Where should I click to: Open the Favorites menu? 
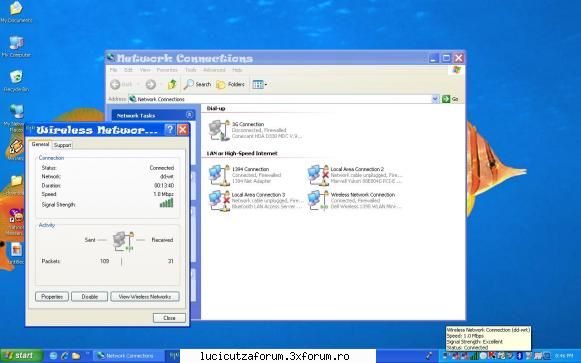coord(167,70)
